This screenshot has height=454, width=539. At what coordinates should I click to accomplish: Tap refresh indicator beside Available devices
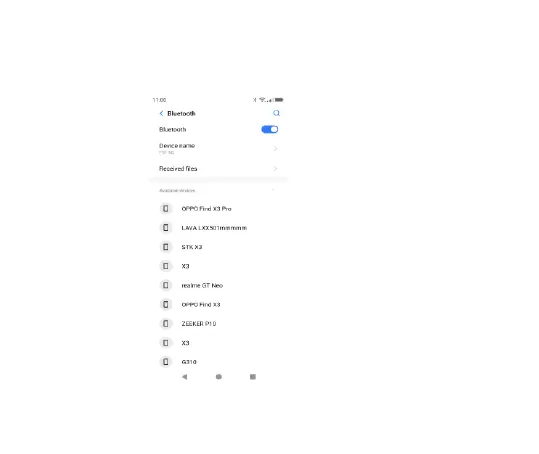[273, 190]
